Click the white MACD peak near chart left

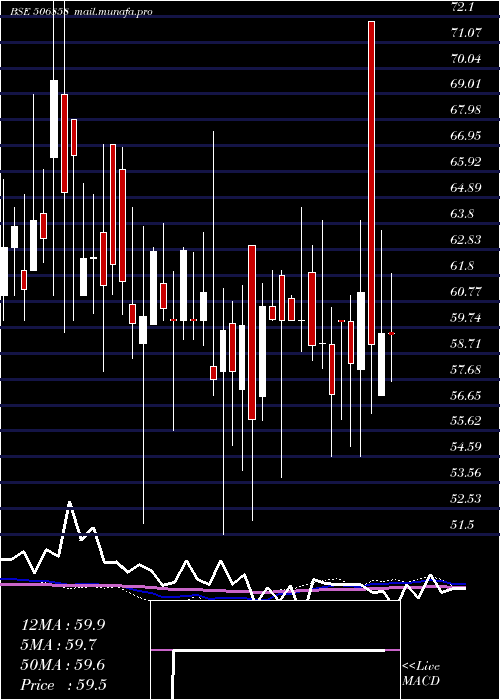tap(69, 503)
